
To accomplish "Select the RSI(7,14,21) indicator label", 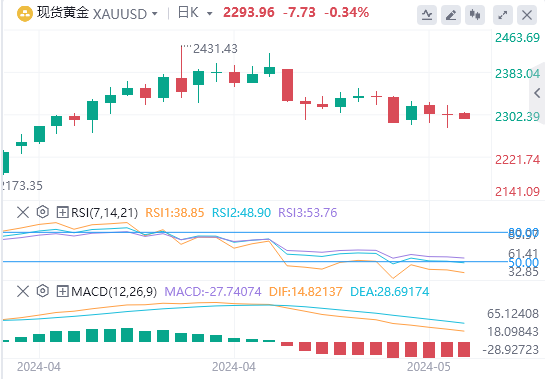I will 105,212.
